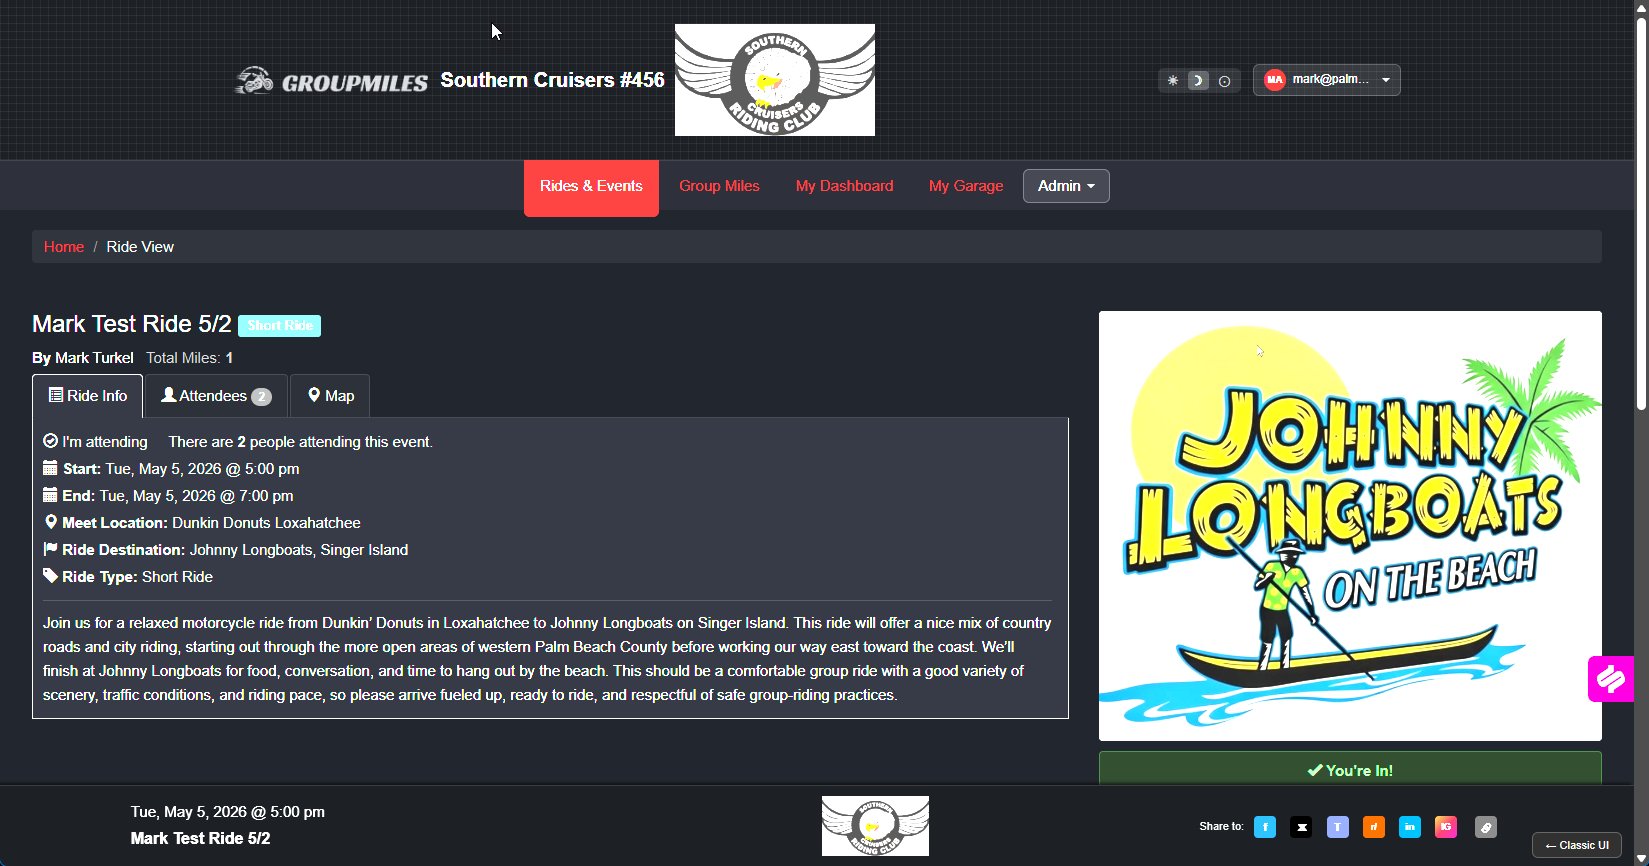Go to Group Miles page
Screen dimensions: 1649x866
[719, 186]
